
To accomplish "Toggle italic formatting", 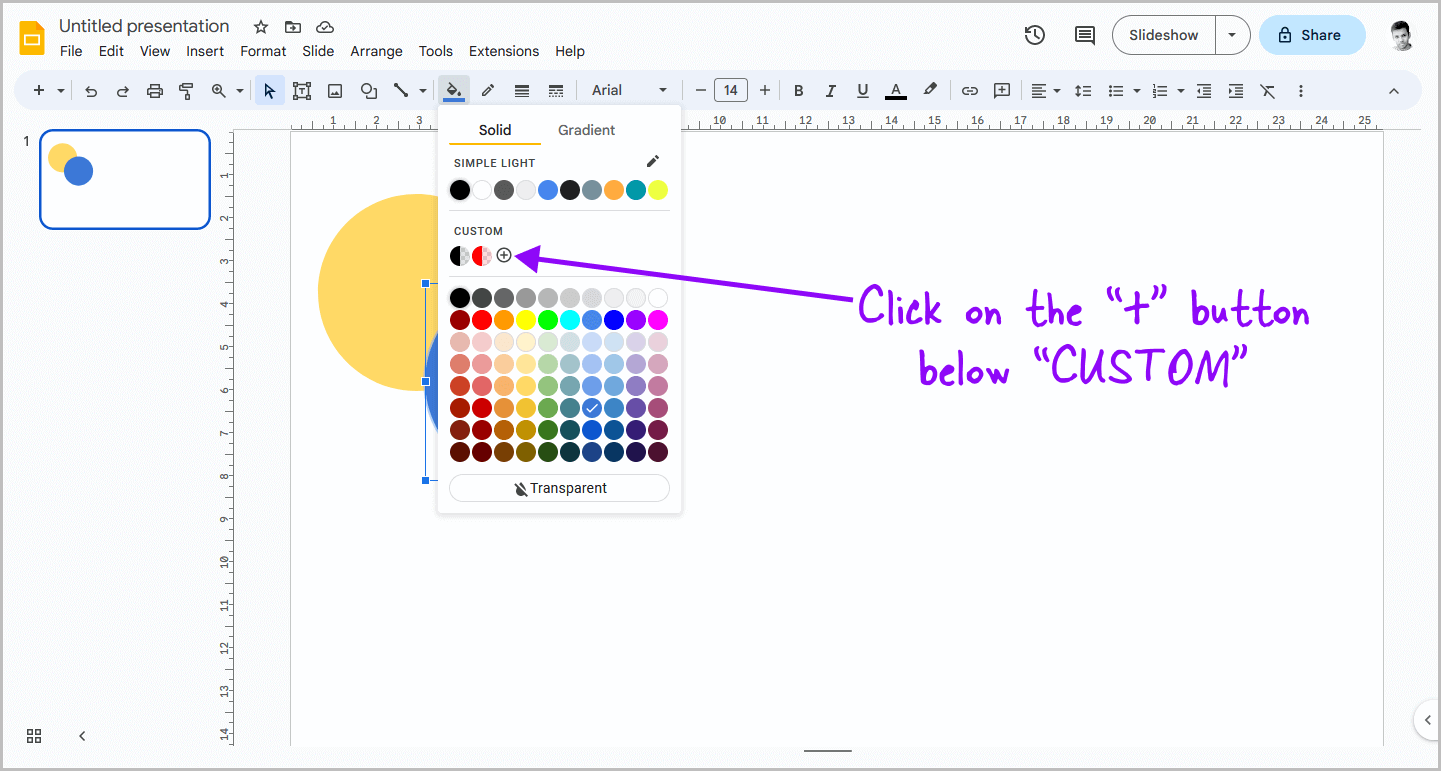I will click(831, 90).
